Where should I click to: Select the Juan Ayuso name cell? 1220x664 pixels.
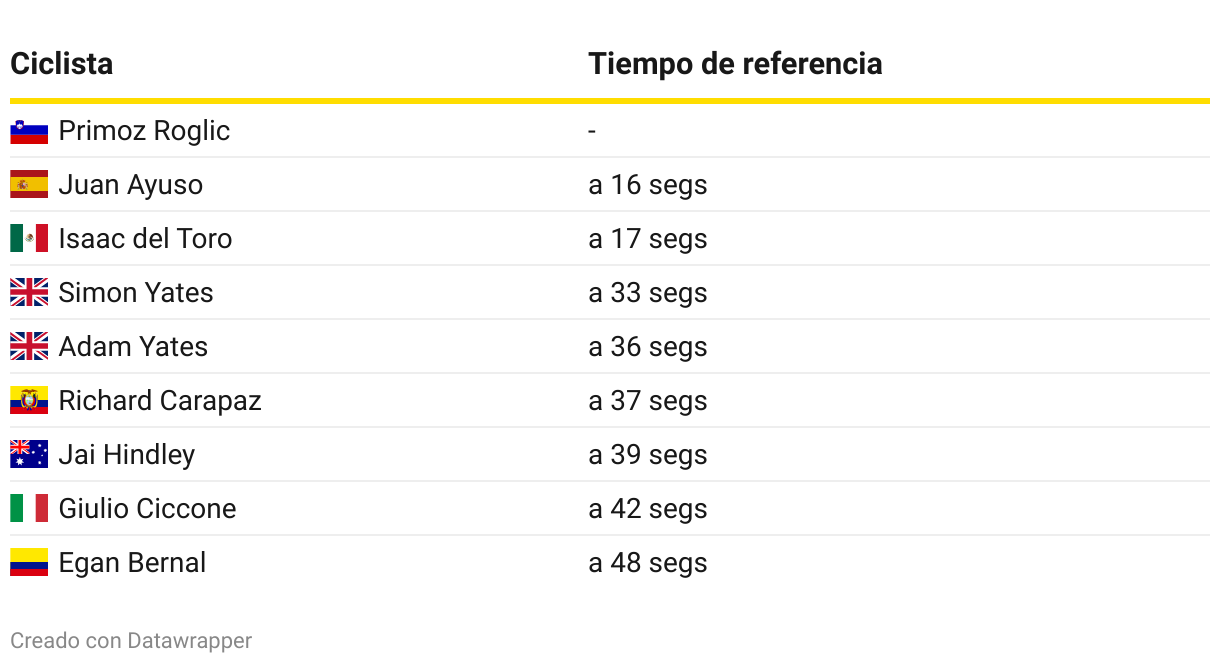130,185
